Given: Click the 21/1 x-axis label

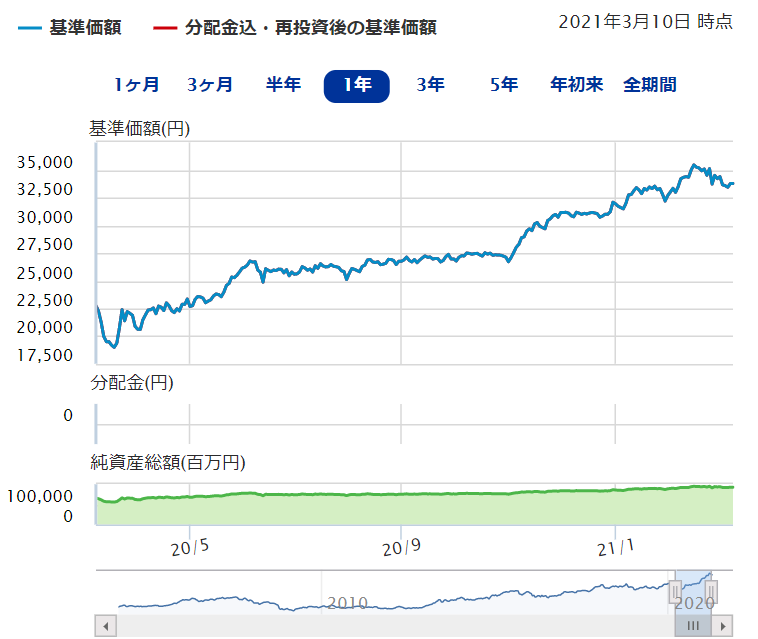Looking at the screenshot, I should tap(615, 548).
